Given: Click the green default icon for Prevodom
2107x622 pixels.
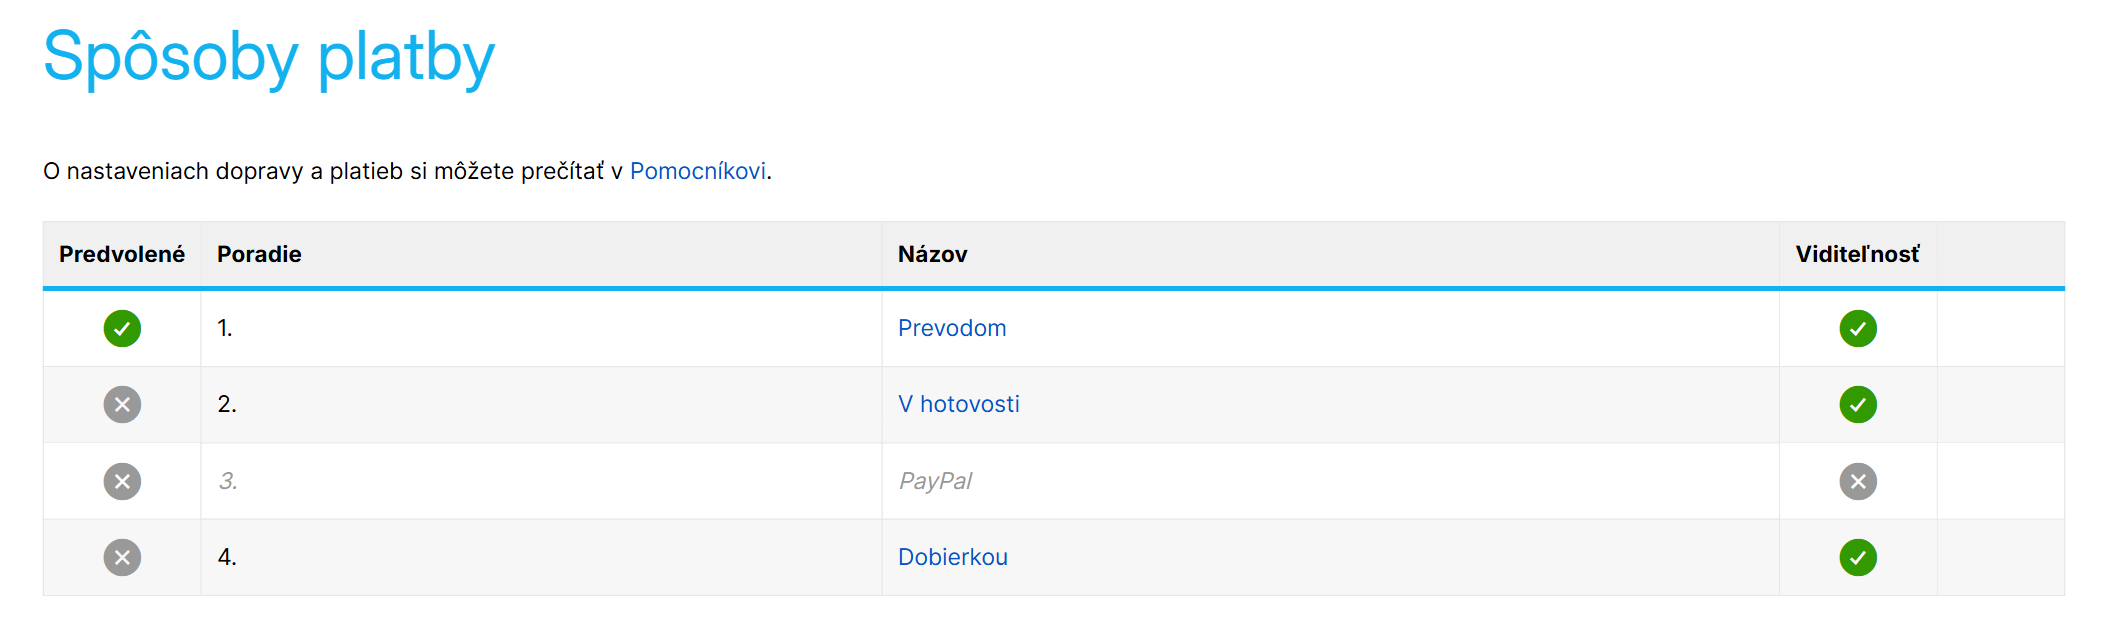Looking at the screenshot, I should pyautogui.click(x=121, y=328).
